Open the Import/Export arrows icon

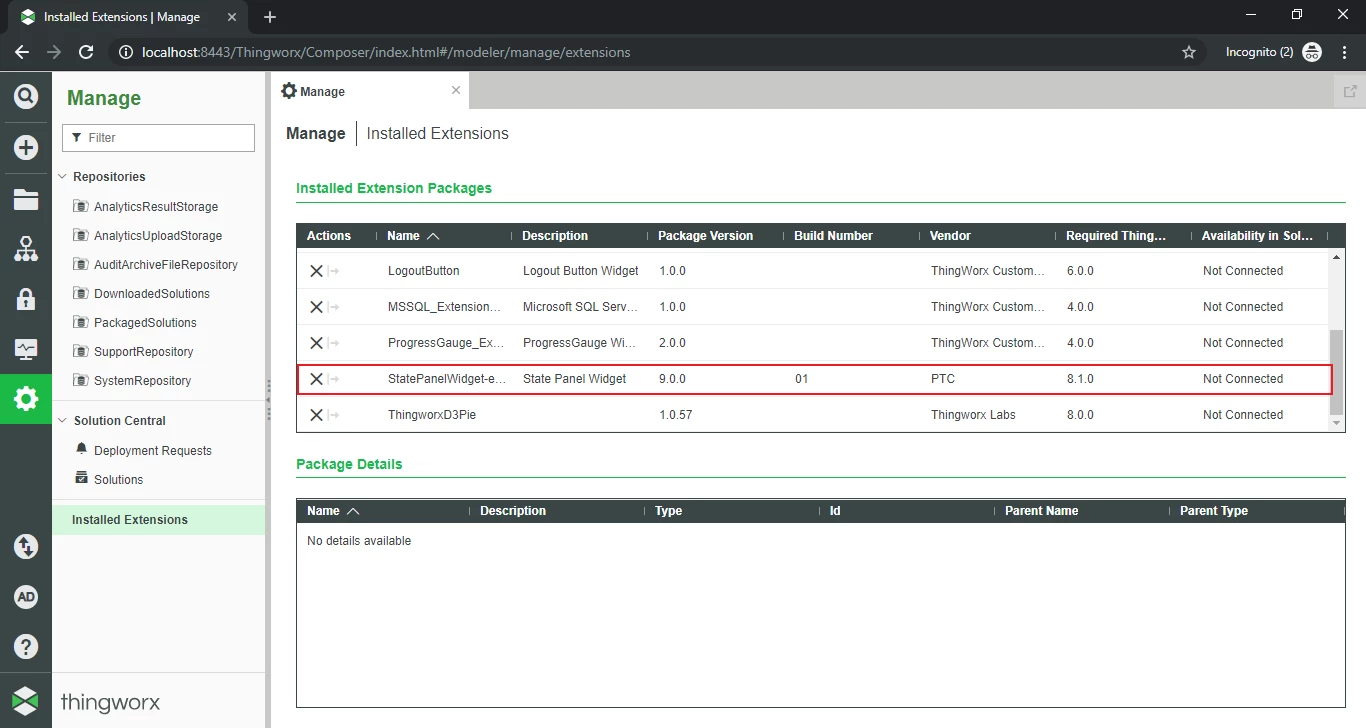coord(26,547)
